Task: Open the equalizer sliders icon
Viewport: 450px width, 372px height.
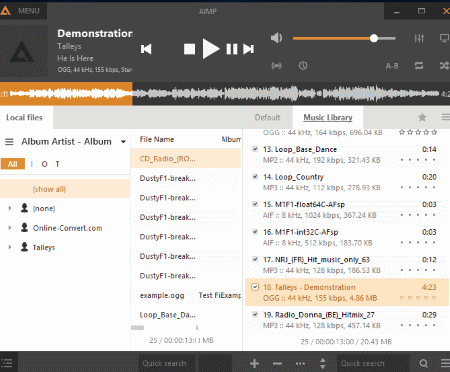Action: [x=419, y=38]
